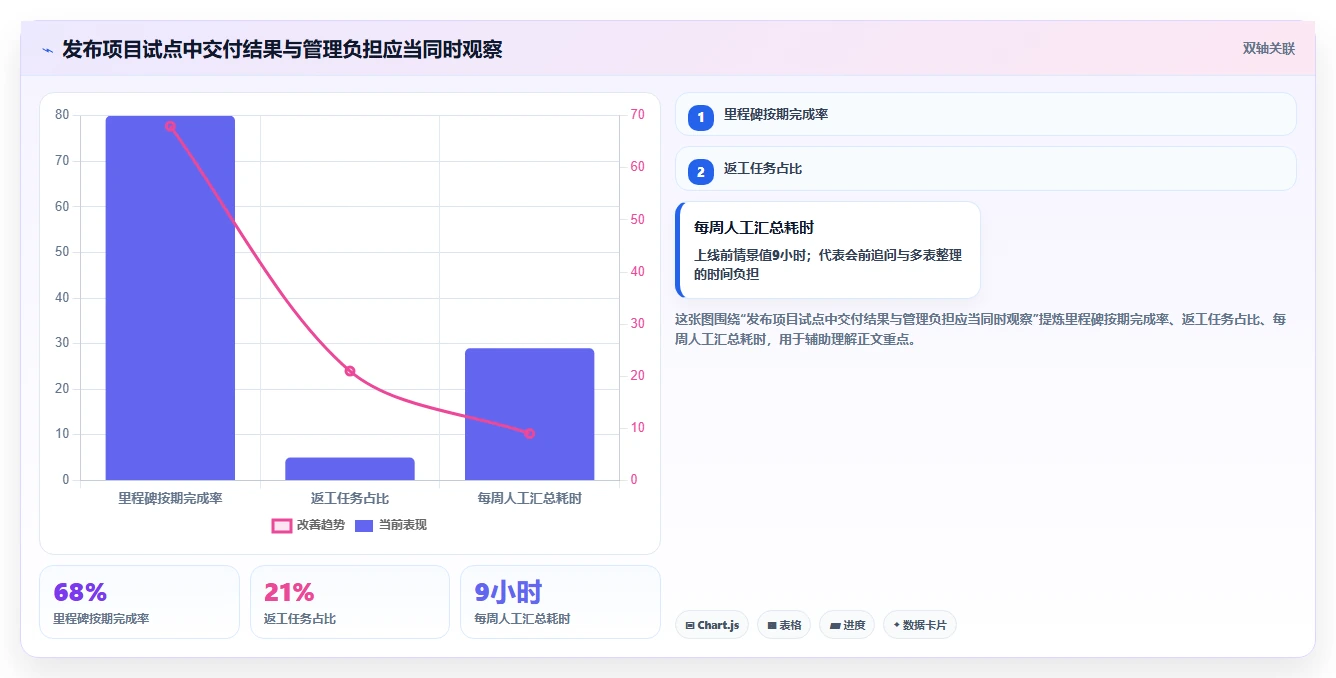Click the icon inside the 进度 tag
1336x678 pixels.
point(834,625)
